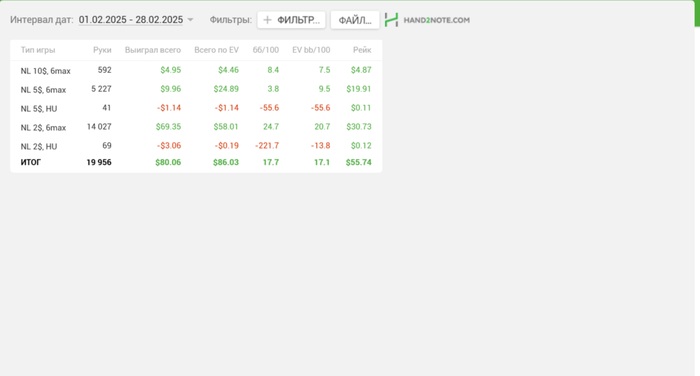Click the ИТОГ total row label

point(30,163)
